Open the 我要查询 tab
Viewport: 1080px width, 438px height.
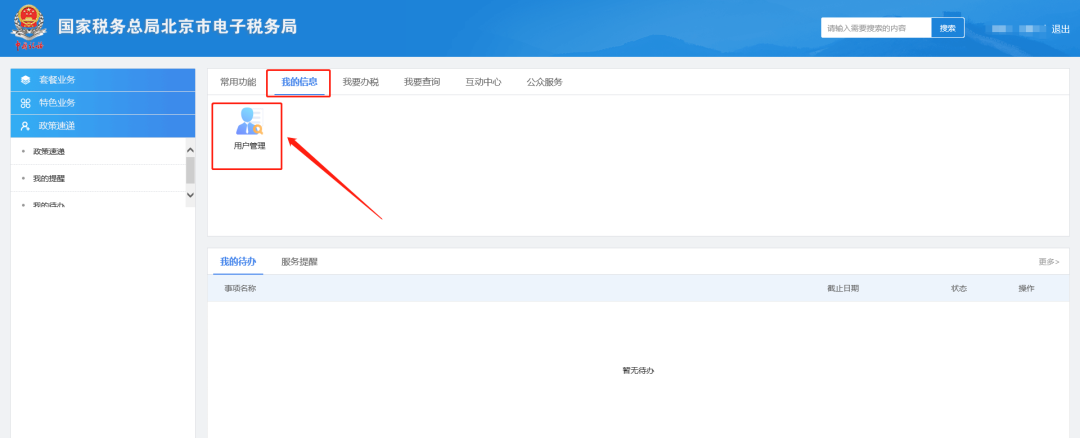point(422,82)
